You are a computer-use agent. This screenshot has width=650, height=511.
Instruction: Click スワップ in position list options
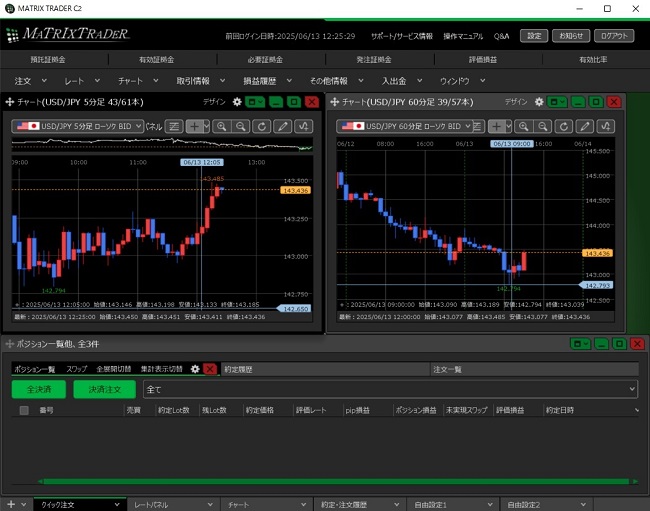click(x=77, y=369)
